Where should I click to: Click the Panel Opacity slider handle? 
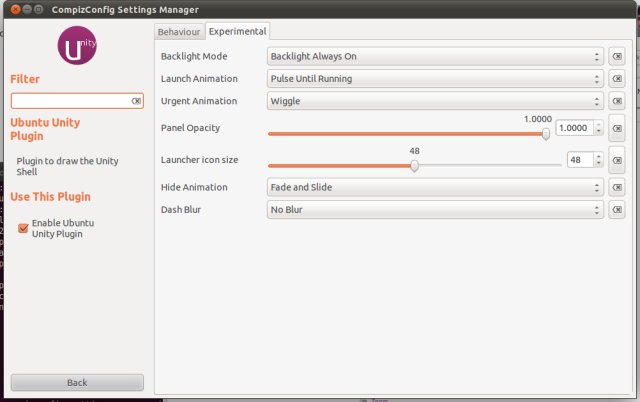coord(546,134)
